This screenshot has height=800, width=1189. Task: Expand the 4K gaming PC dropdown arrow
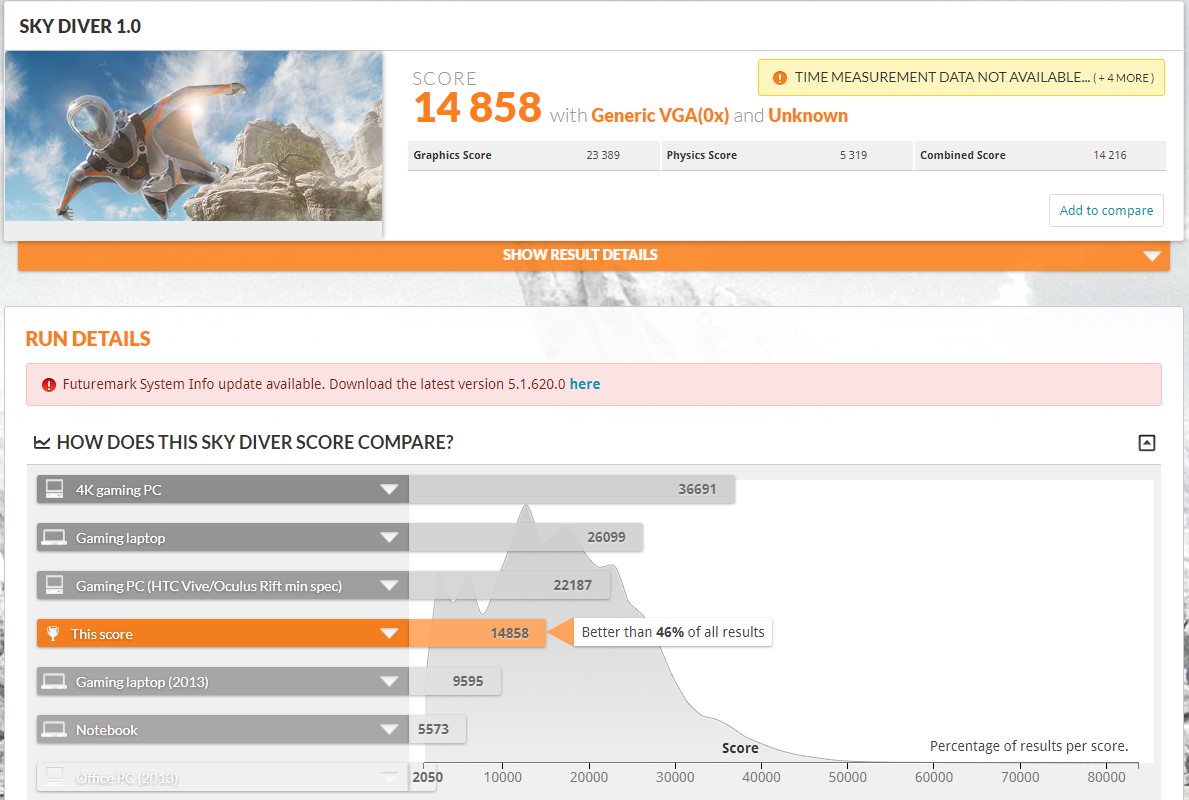click(389, 490)
